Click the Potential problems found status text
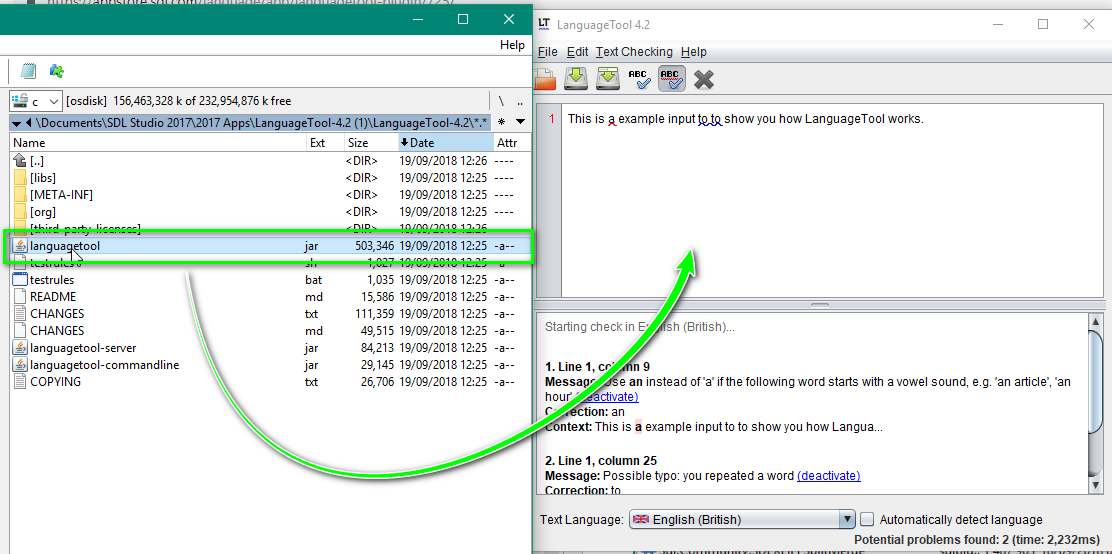 pos(979,540)
